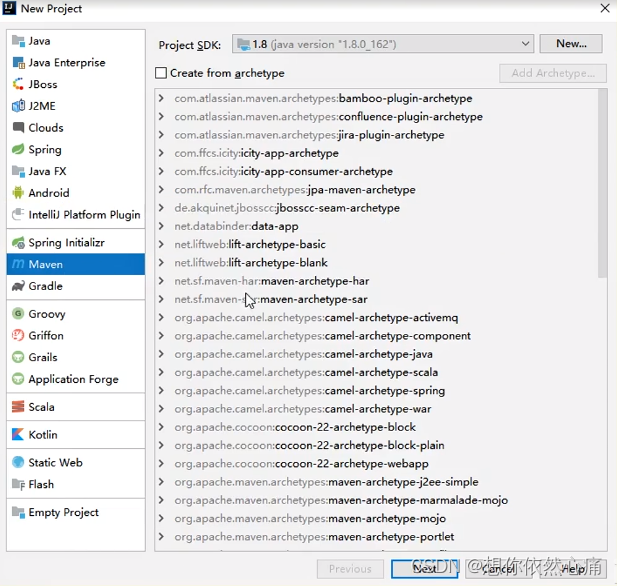Expand confluence-plugin-archetype entry
The height and width of the screenshot is (586, 617).
point(161,116)
